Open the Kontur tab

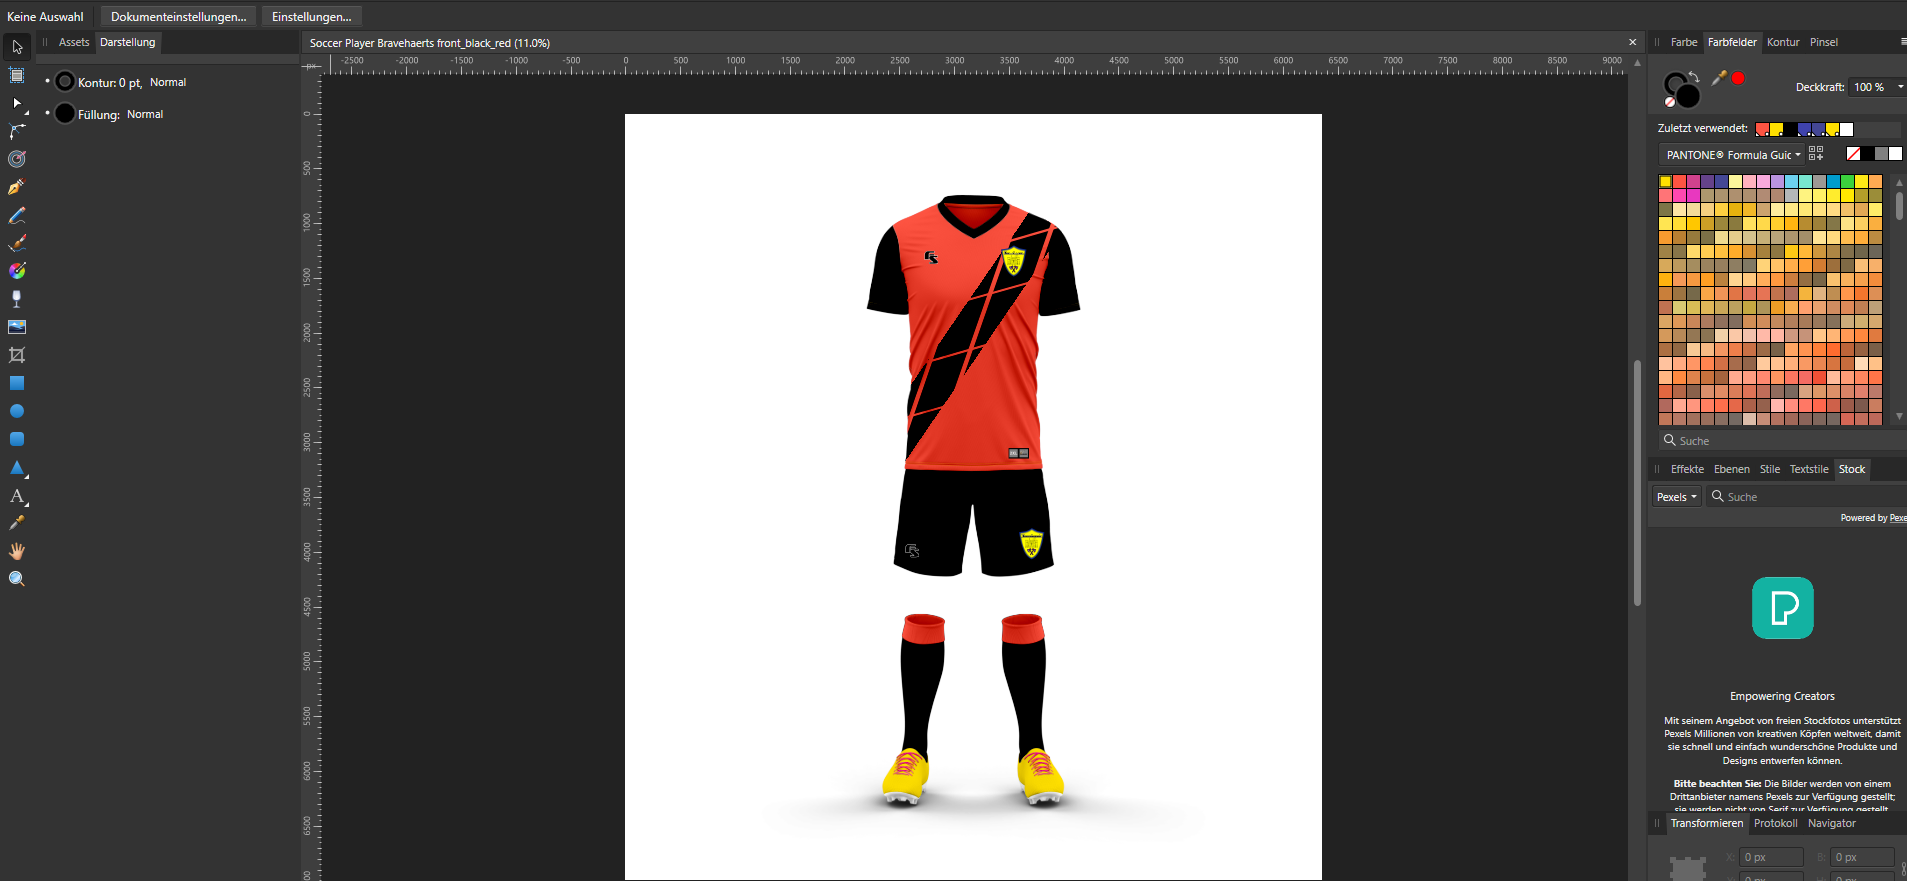click(1783, 42)
